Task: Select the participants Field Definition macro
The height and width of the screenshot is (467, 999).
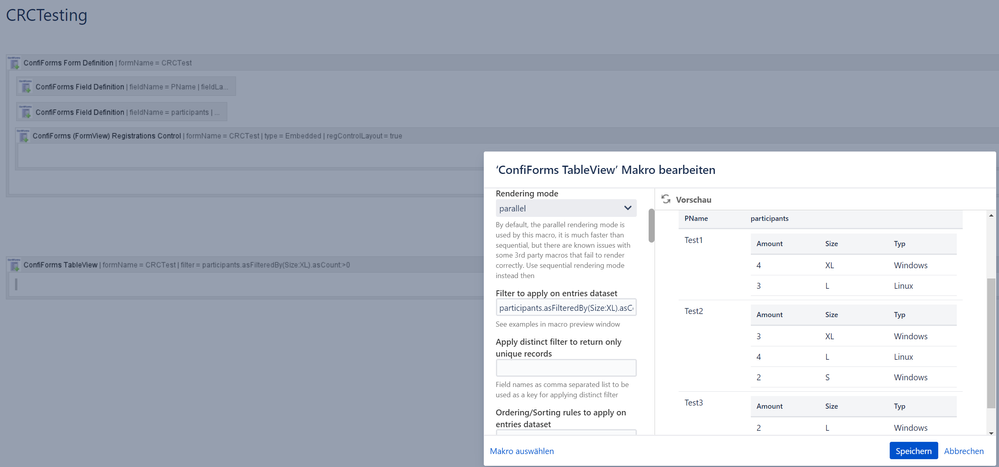Action: pos(122,112)
